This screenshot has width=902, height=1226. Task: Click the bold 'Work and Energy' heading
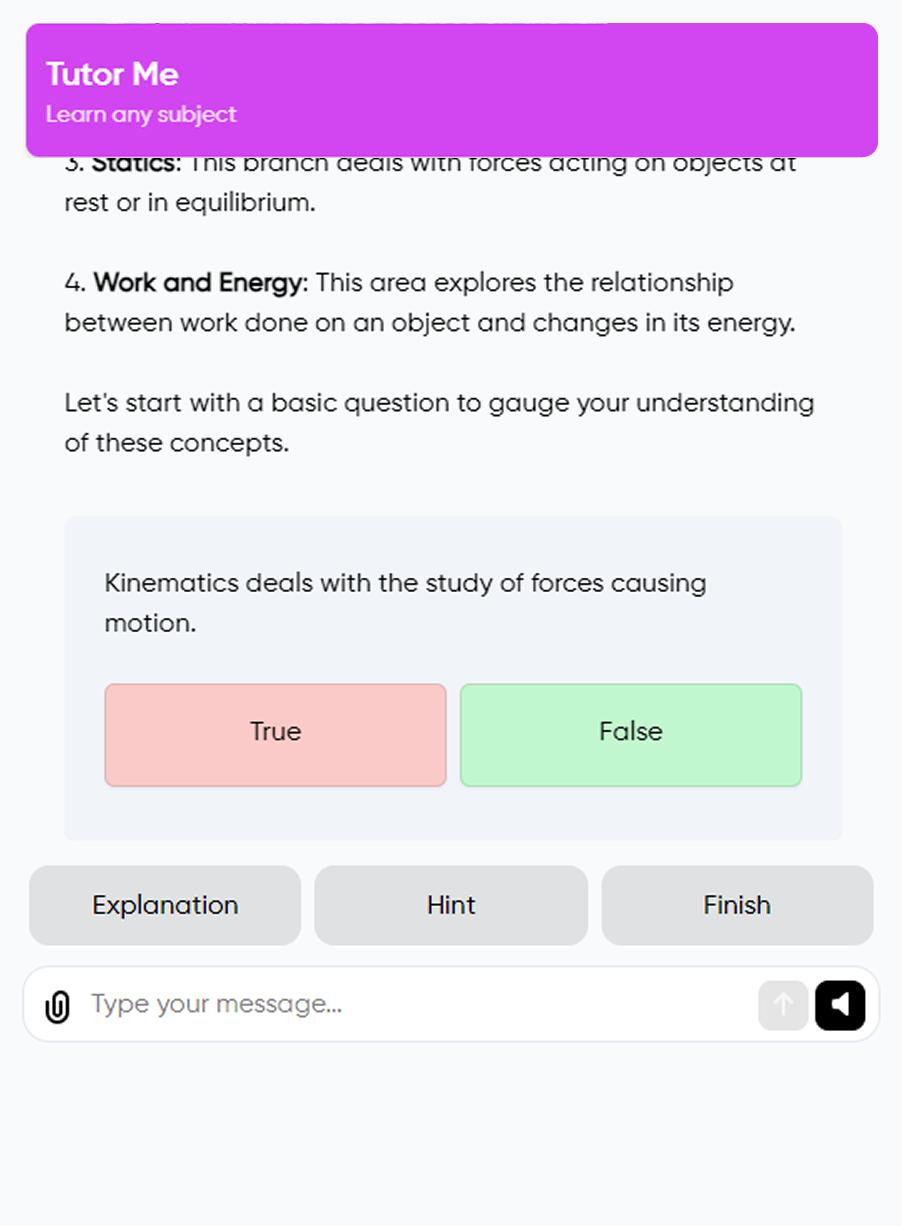pyautogui.click(x=198, y=283)
